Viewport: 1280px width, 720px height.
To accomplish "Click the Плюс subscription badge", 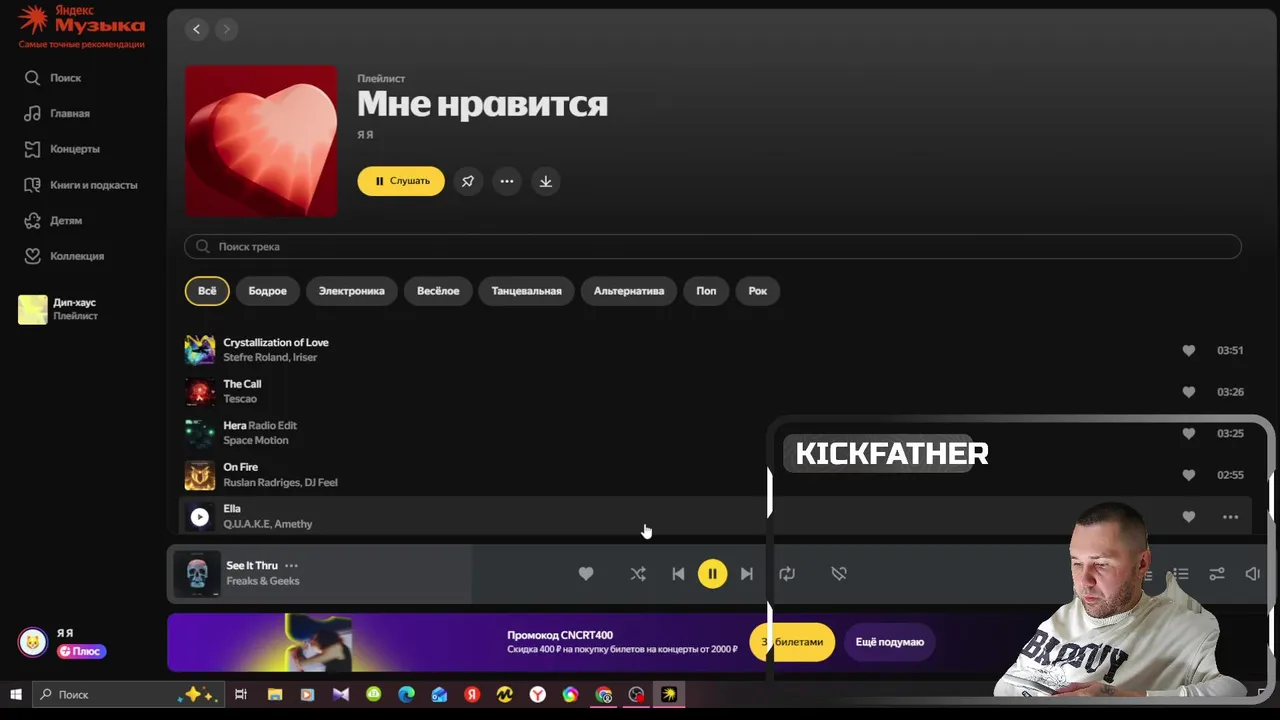I will click(81, 651).
